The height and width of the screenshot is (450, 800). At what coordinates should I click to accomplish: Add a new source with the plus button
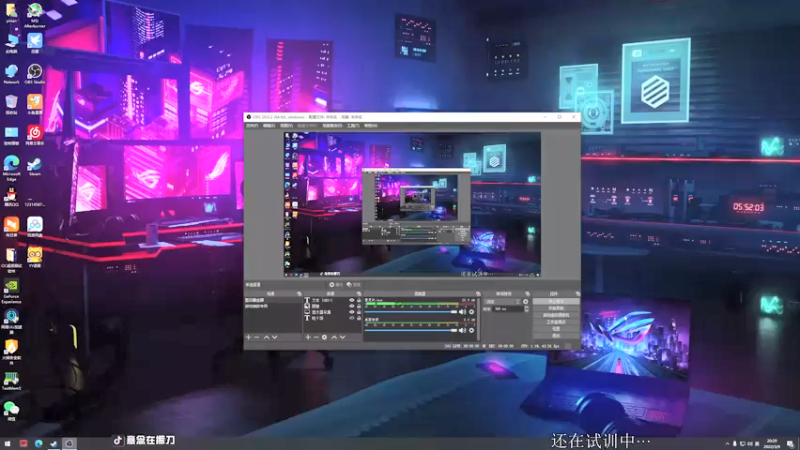pos(308,337)
